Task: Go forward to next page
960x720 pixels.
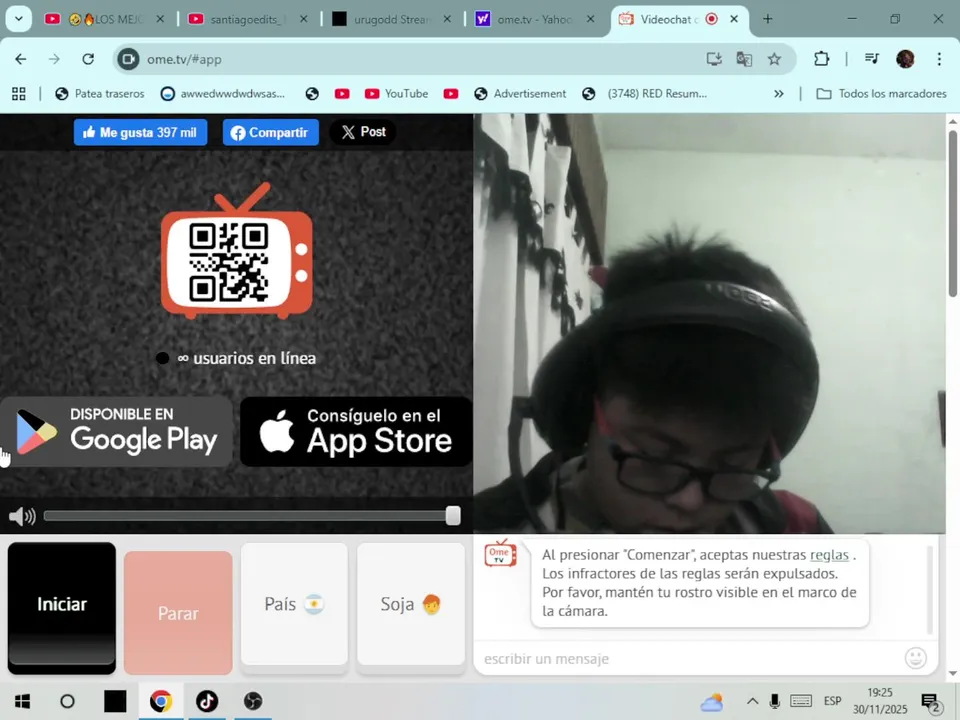Action: [x=54, y=59]
